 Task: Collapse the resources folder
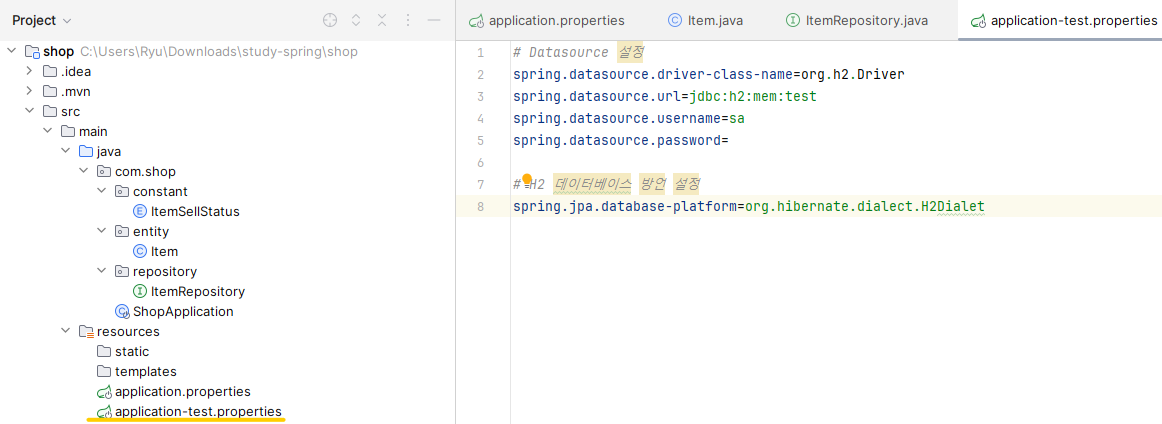point(65,332)
